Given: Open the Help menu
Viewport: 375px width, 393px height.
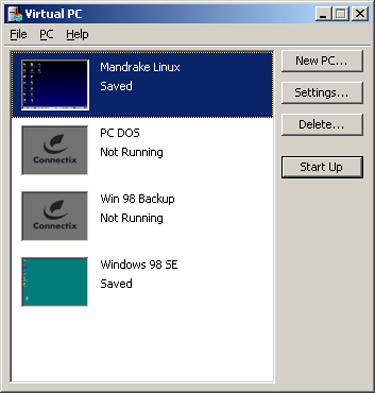Looking at the screenshot, I should click(77, 34).
